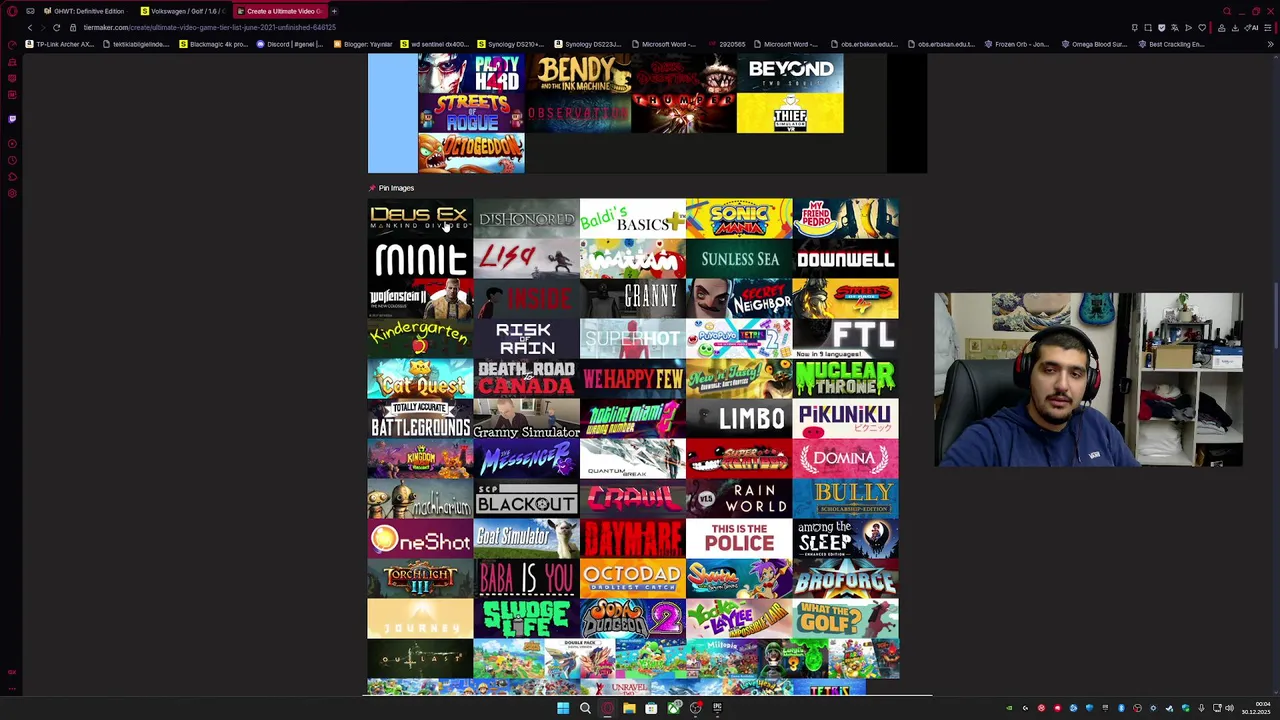Select the Nuclear Throne image

pos(845,378)
